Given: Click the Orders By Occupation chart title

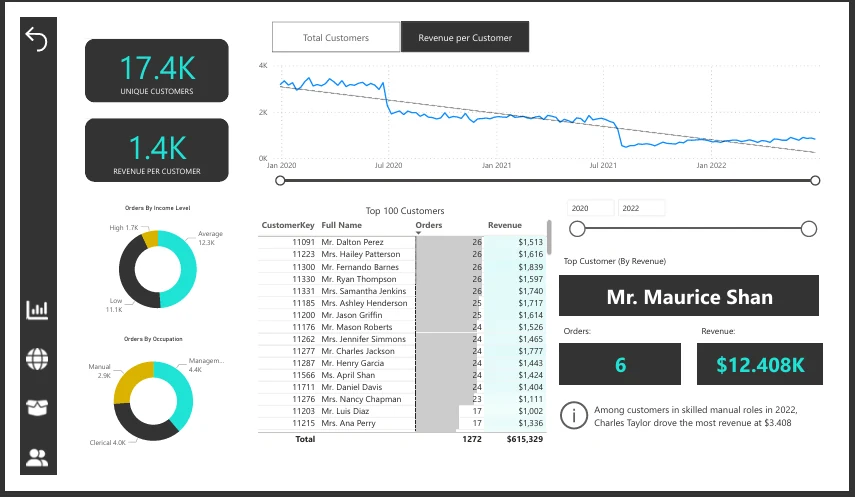Looking at the screenshot, I should 153,339.
